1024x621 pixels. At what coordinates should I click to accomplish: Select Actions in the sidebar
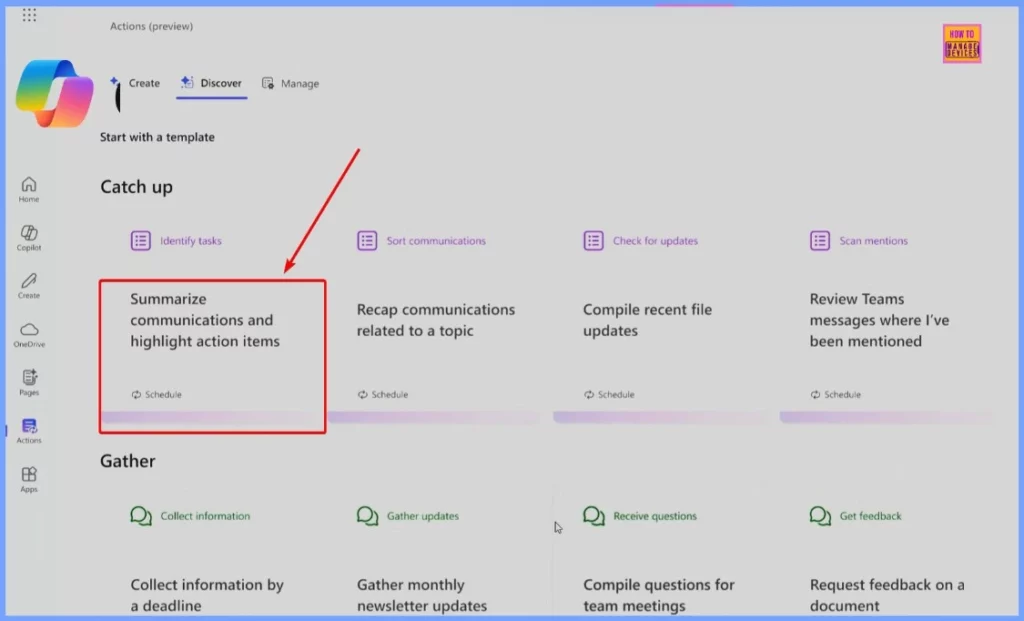[29, 431]
